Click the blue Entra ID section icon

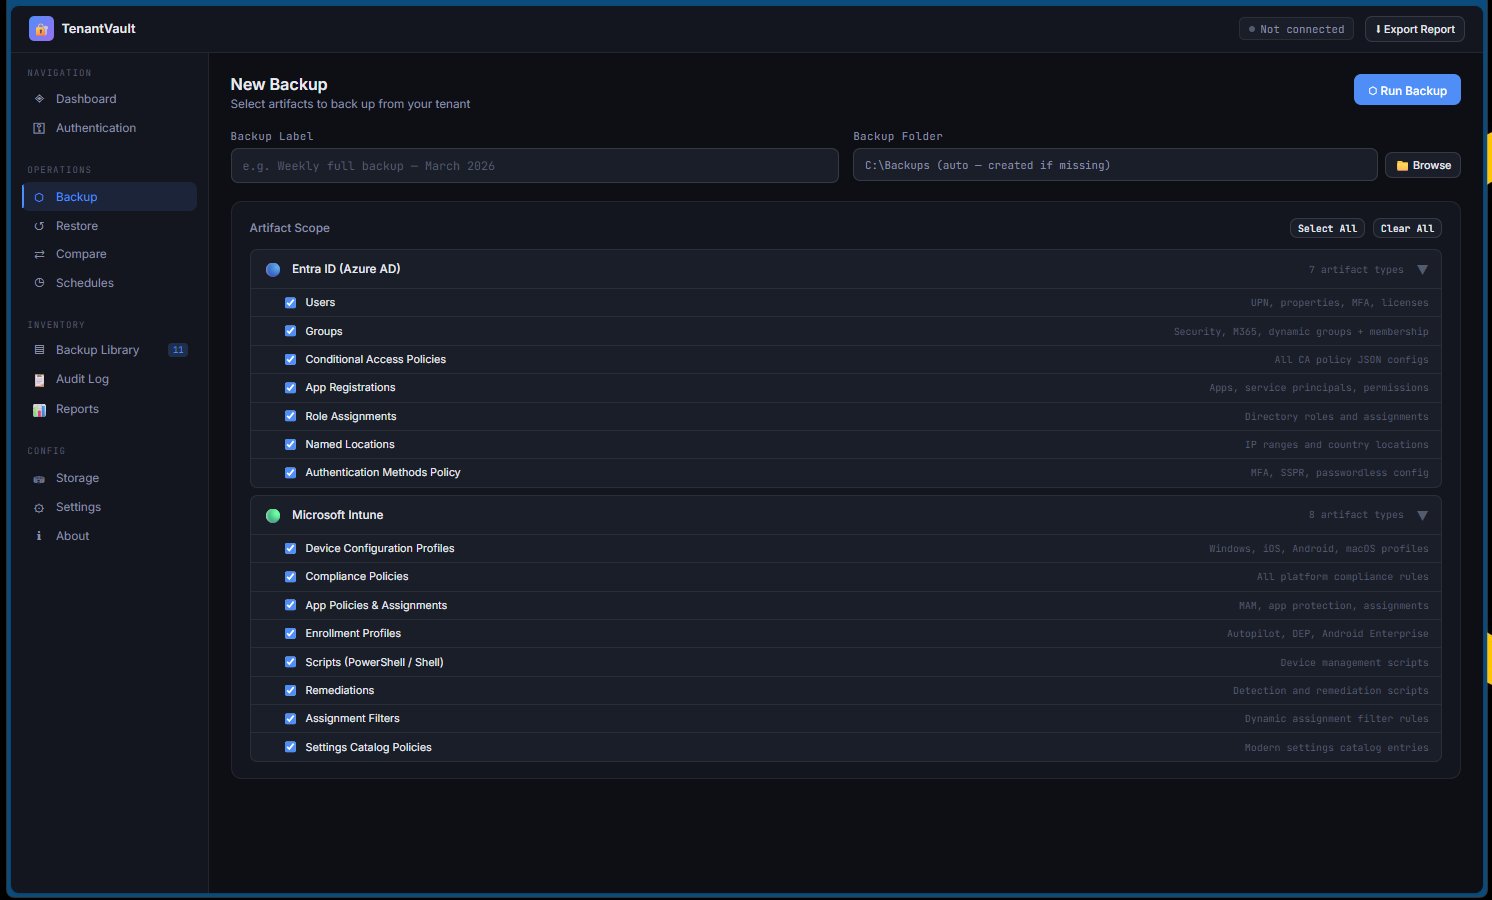coord(273,269)
